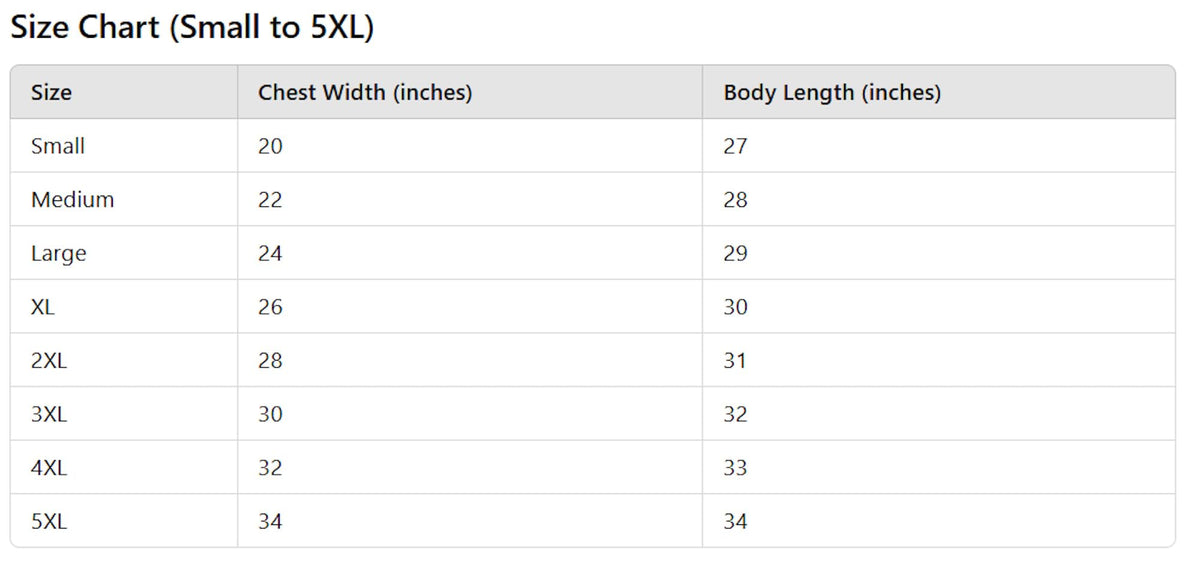Click body length value 31 for 2XL
The image size is (1200, 561).
pyautogui.click(x=735, y=361)
